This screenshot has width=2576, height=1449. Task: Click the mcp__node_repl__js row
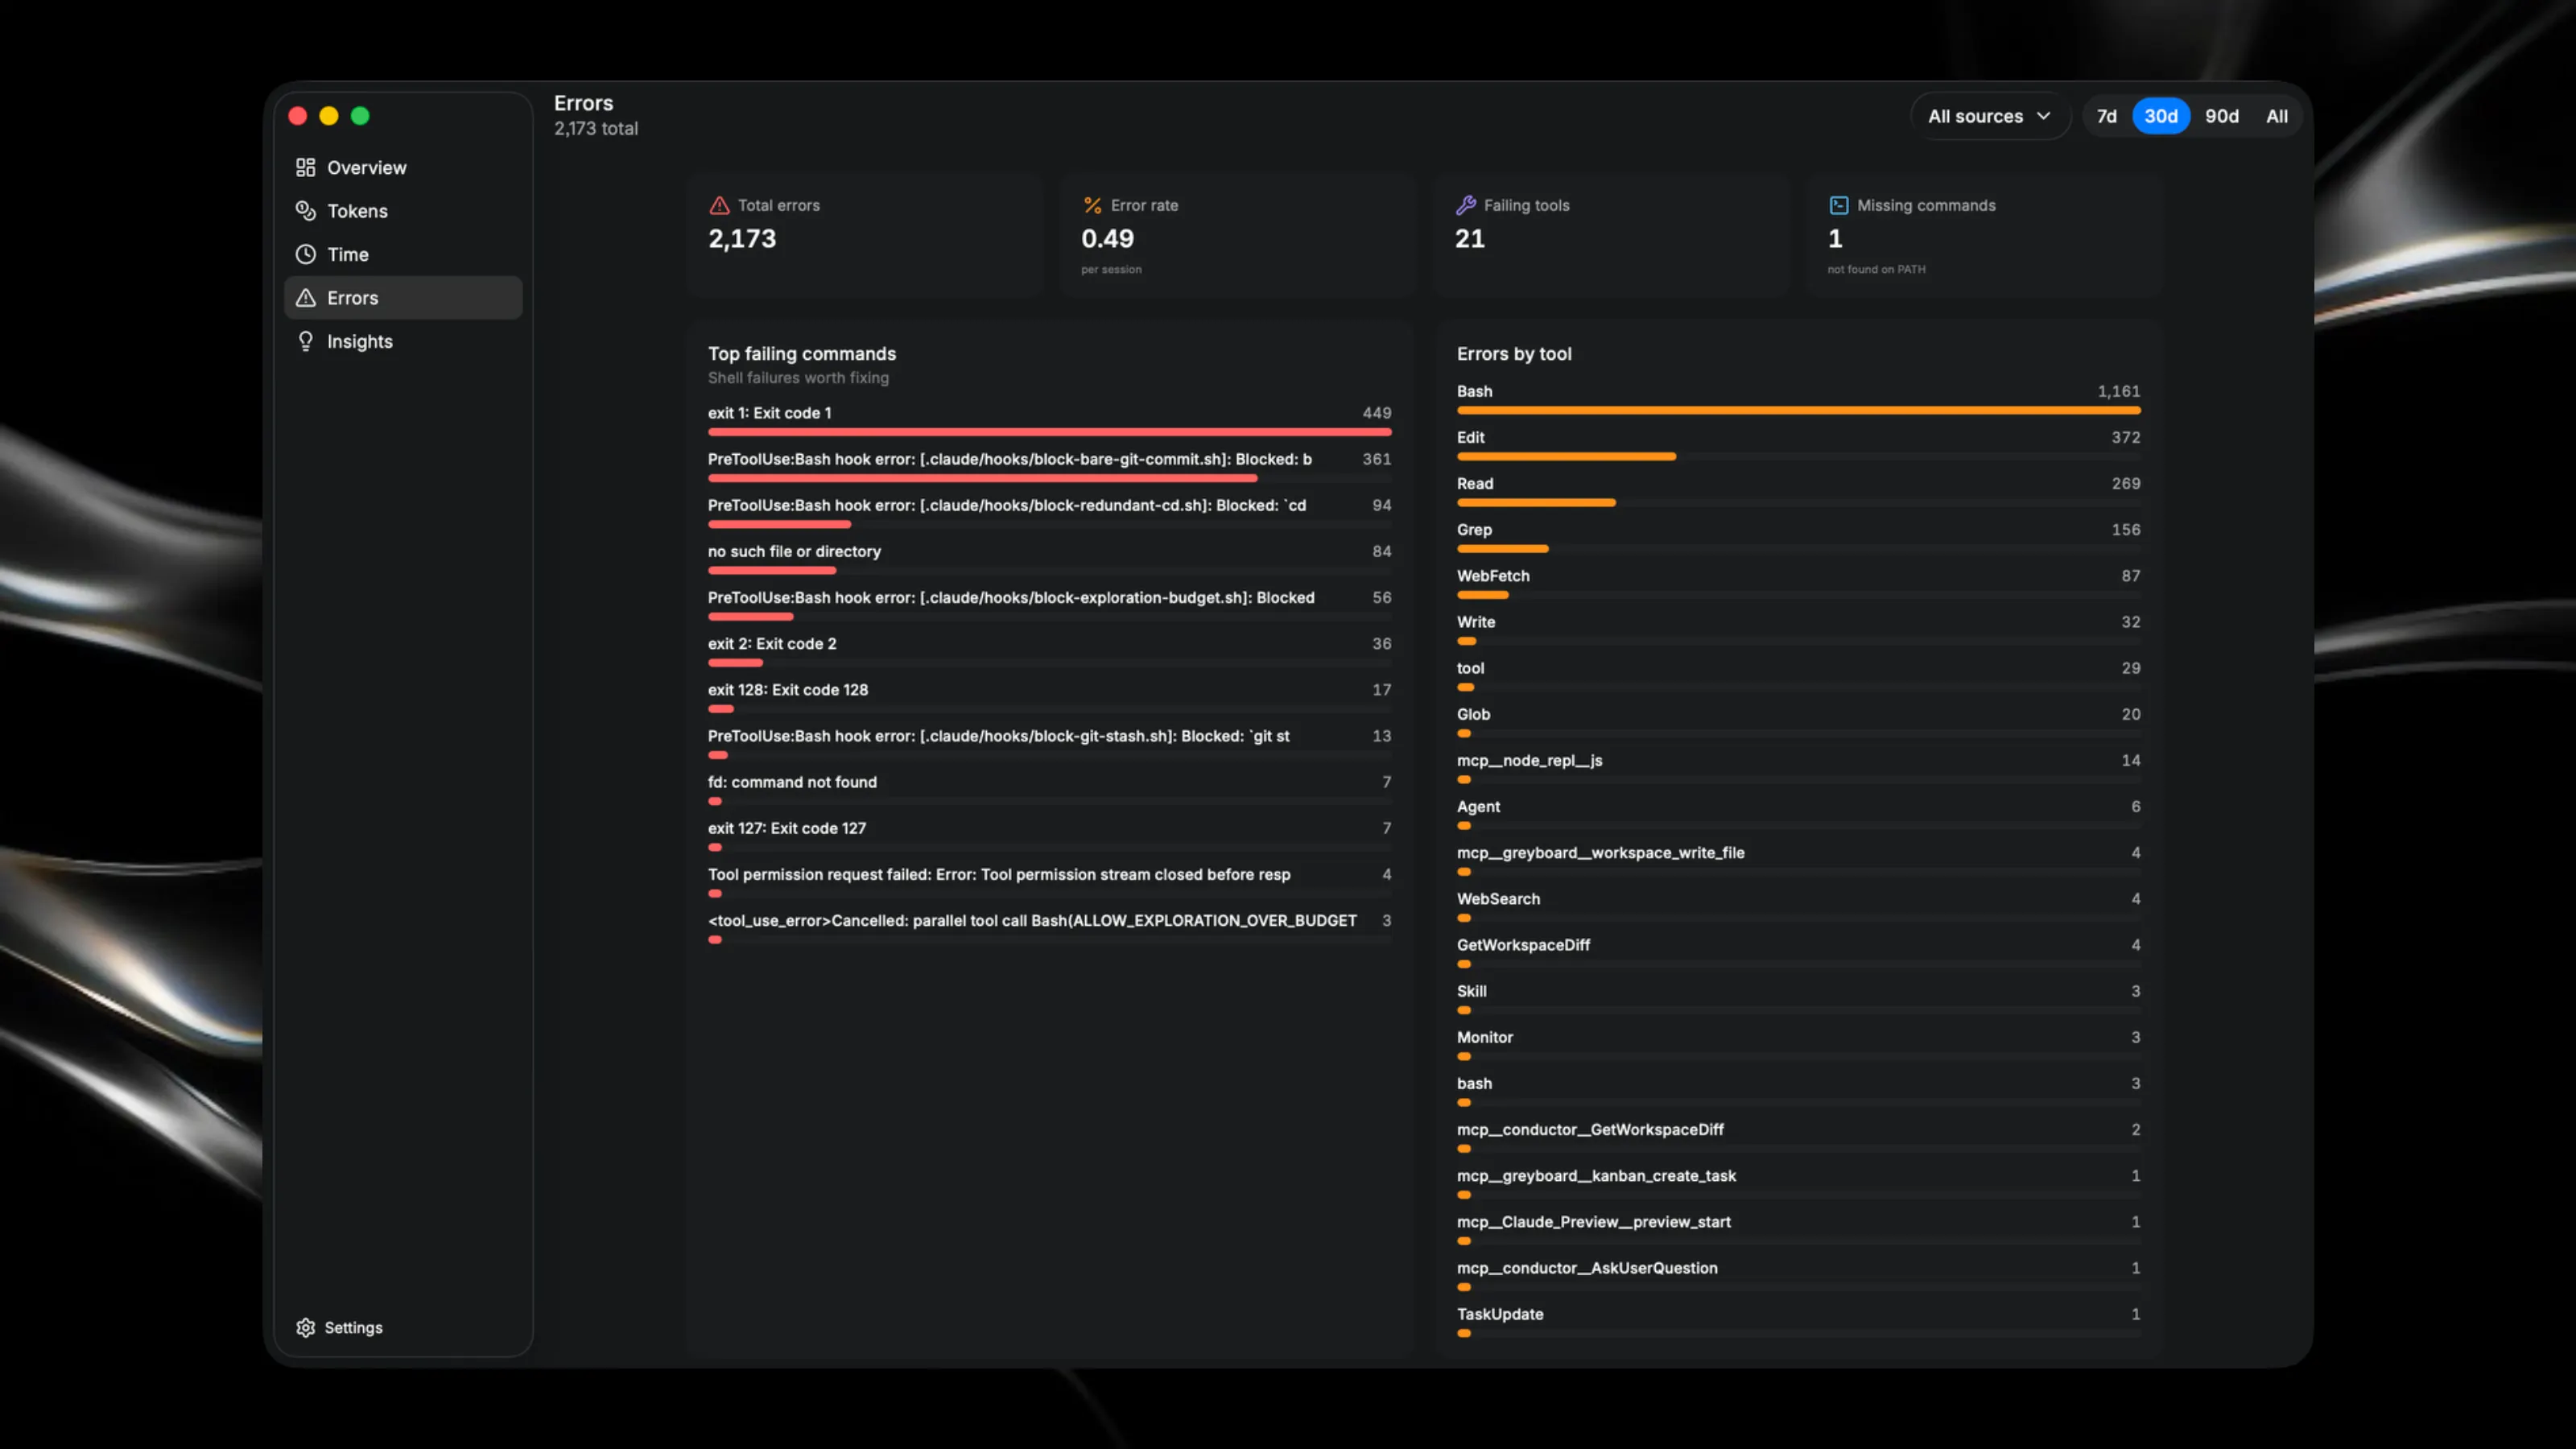click(x=1798, y=768)
